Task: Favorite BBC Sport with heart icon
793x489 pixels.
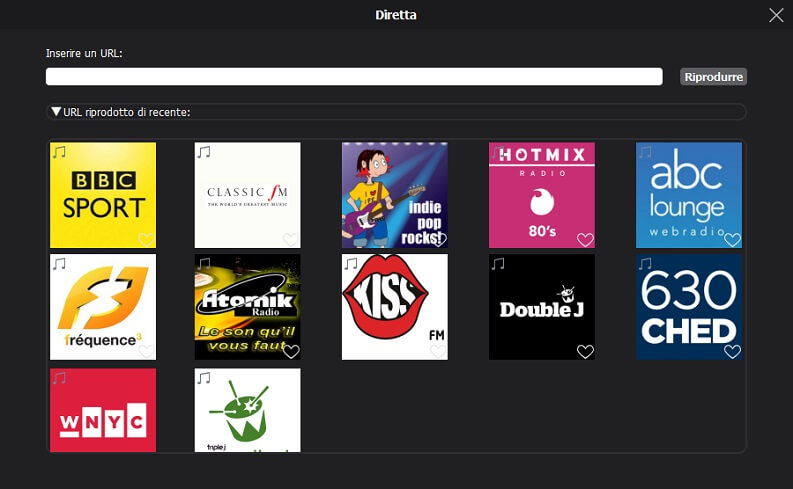Action: 146,239
